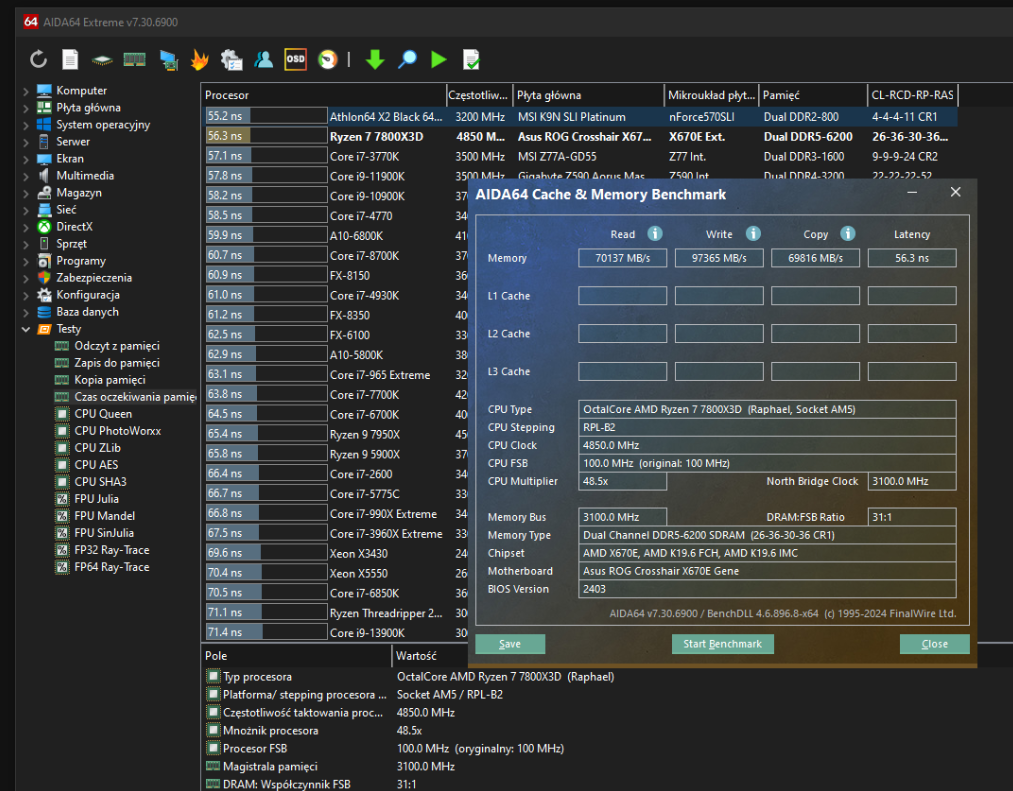Select the Core i7-3770K result row

click(580, 156)
